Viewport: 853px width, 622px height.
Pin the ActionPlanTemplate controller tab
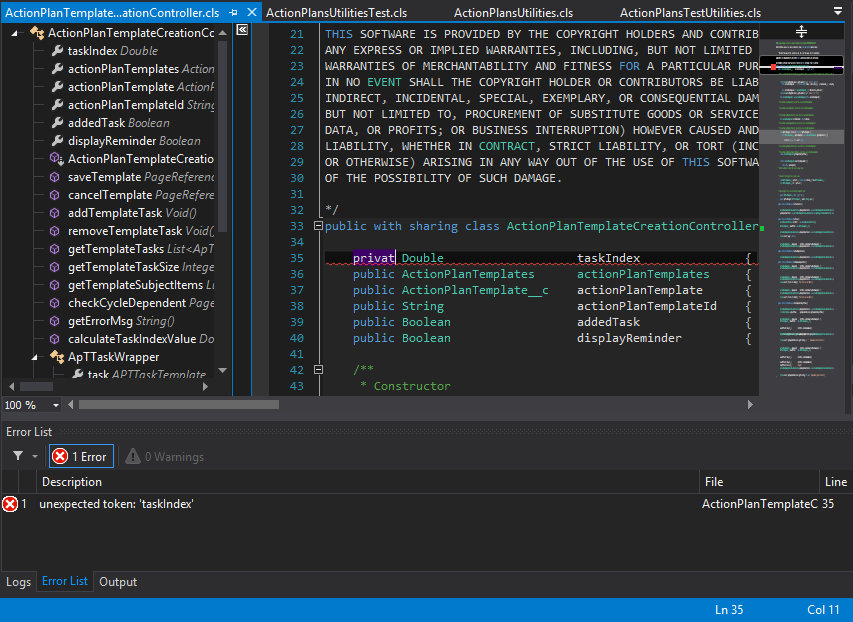pyautogui.click(x=233, y=12)
